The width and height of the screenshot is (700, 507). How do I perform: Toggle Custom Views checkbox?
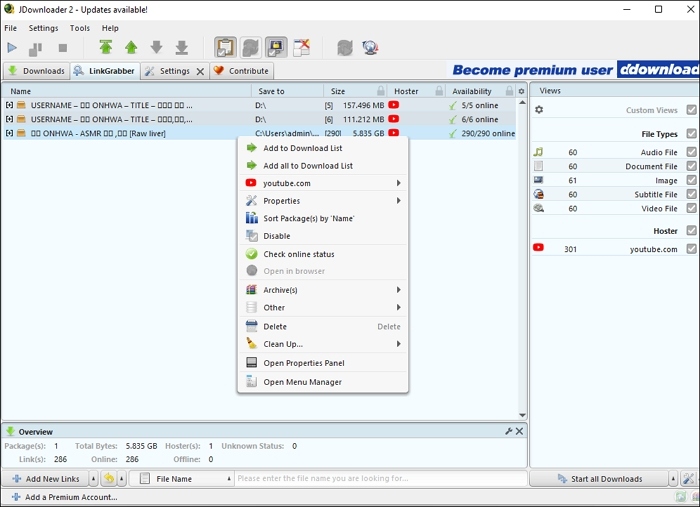coord(692,110)
